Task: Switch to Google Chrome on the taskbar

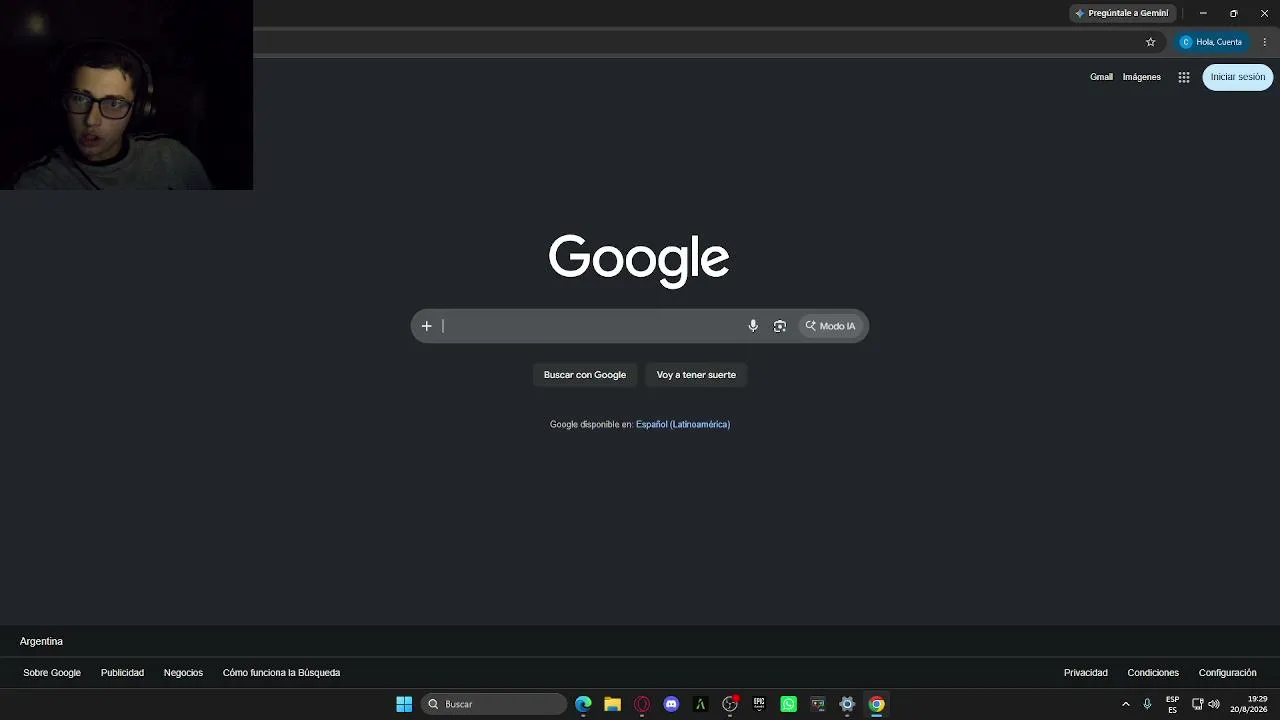Action: coord(876,704)
